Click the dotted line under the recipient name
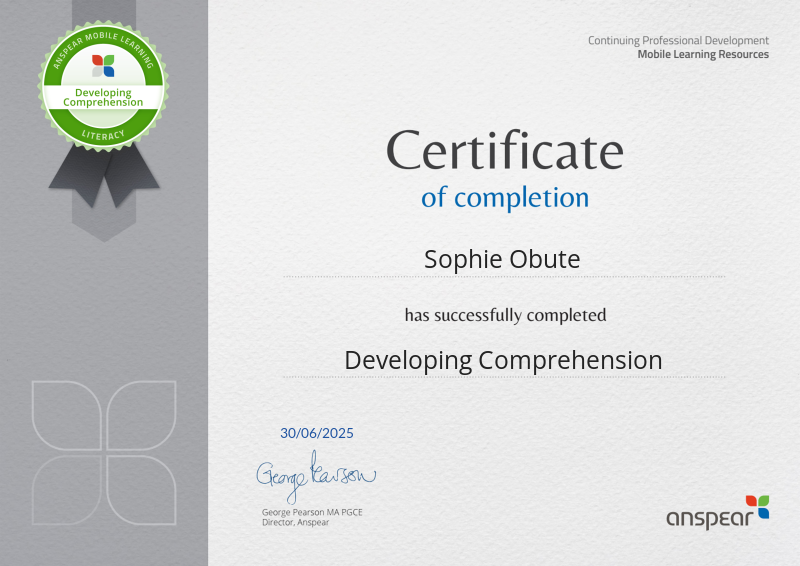Viewport: 800px width, 566px height. 504,277
